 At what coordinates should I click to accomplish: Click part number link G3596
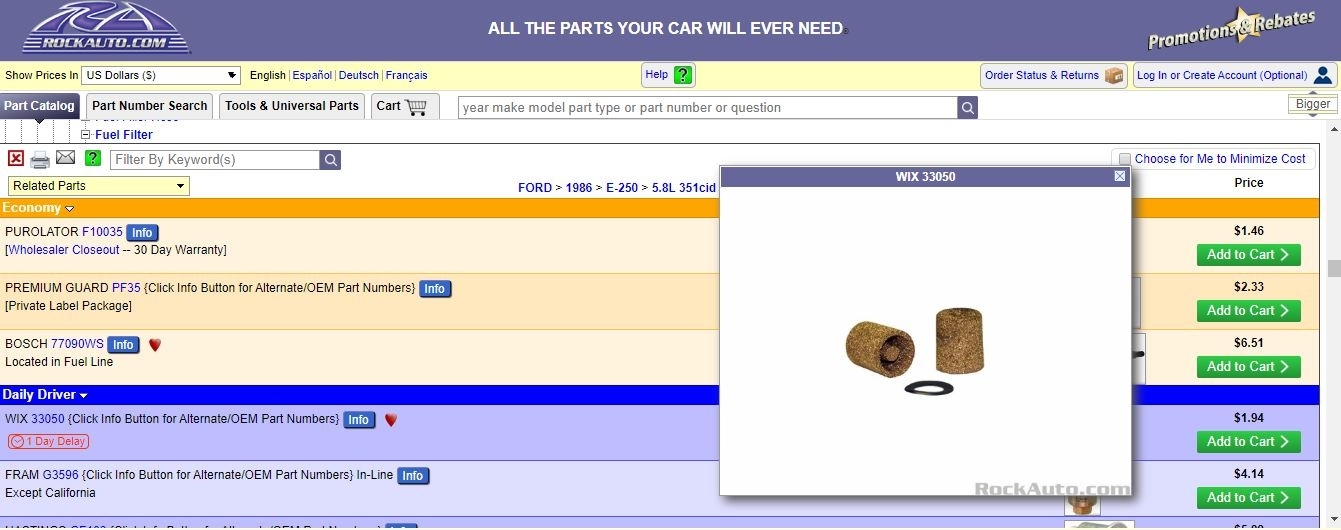tap(61, 475)
